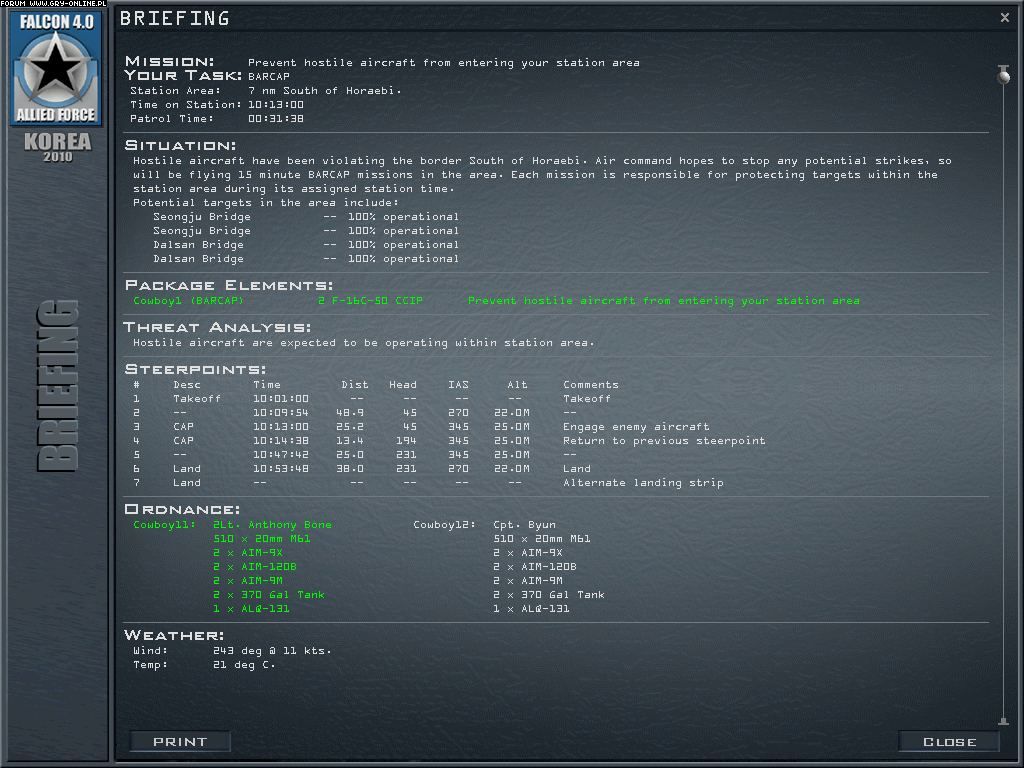Click the Threat Analysis section heading

point(217,328)
